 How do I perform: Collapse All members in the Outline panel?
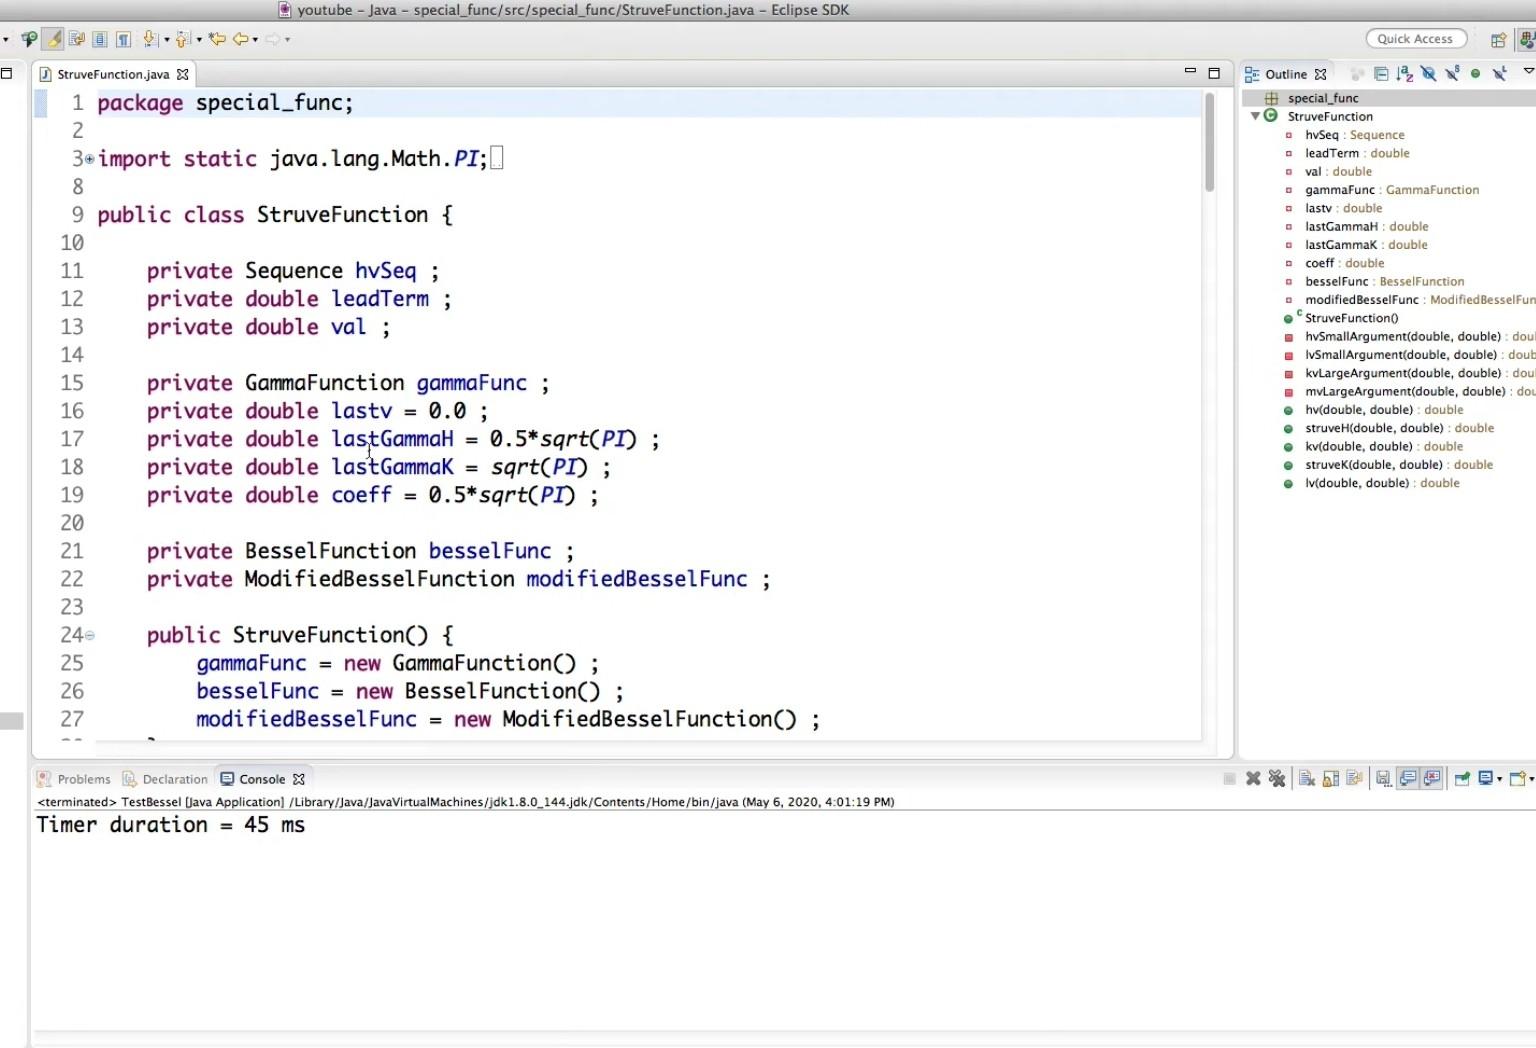click(1381, 73)
